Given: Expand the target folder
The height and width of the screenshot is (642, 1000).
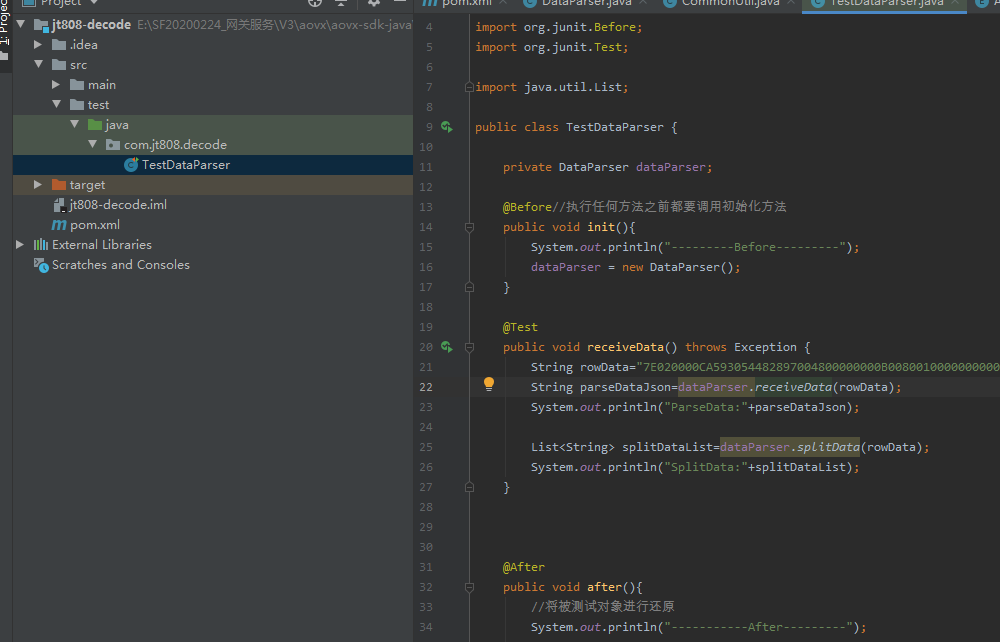Looking at the screenshot, I should [x=38, y=185].
